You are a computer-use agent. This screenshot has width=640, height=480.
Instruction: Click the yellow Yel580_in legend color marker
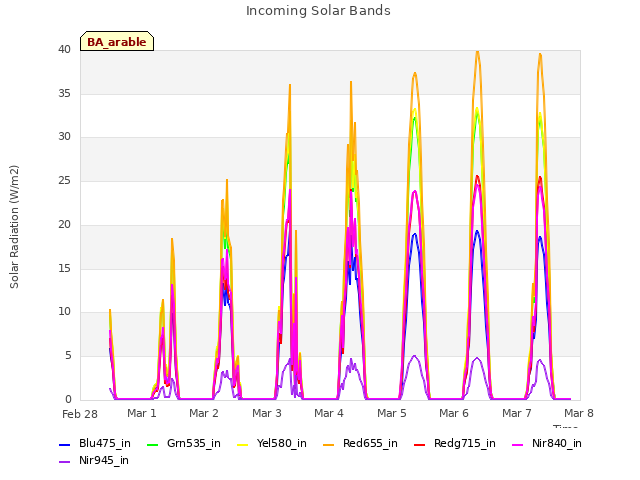coord(242,444)
